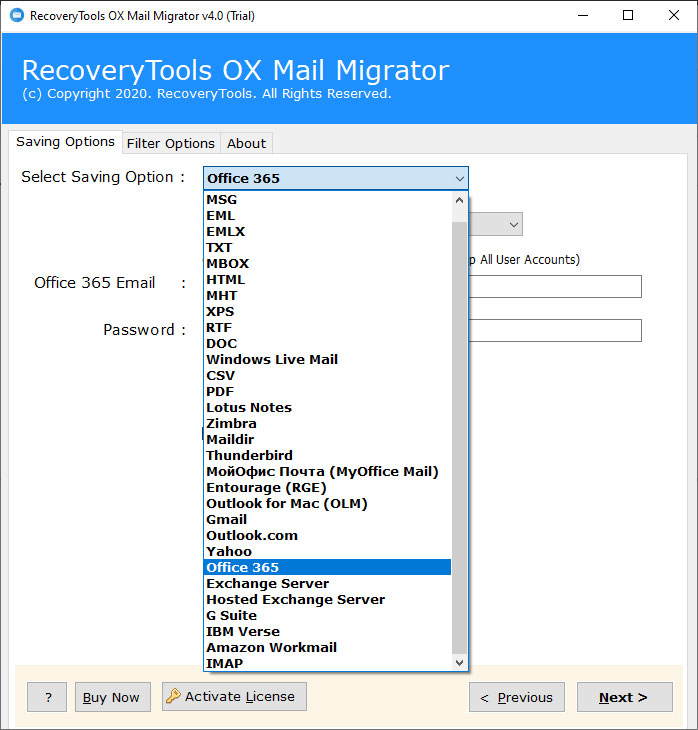Screen dimensions: 698x730
Task: Click the list scrollbar down arrow
Action: [460, 662]
